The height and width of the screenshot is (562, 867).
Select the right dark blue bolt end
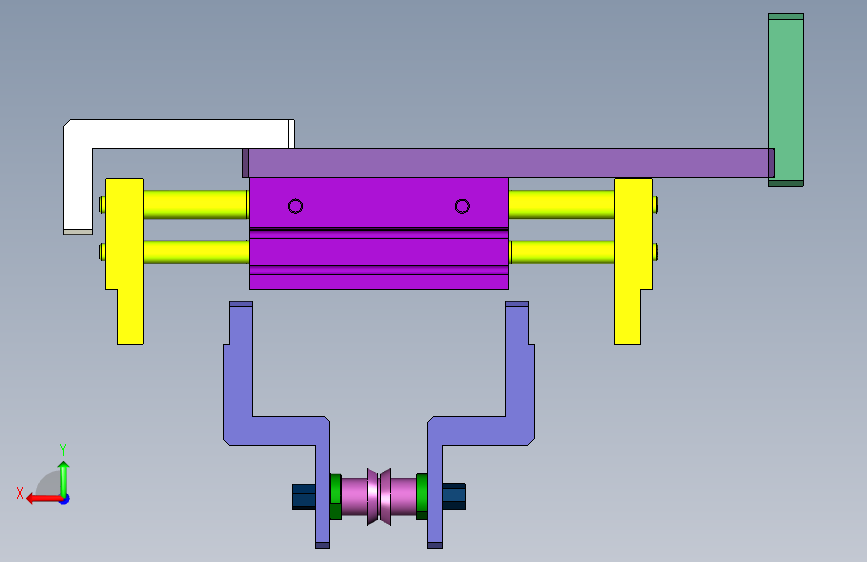pyautogui.click(x=453, y=496)
